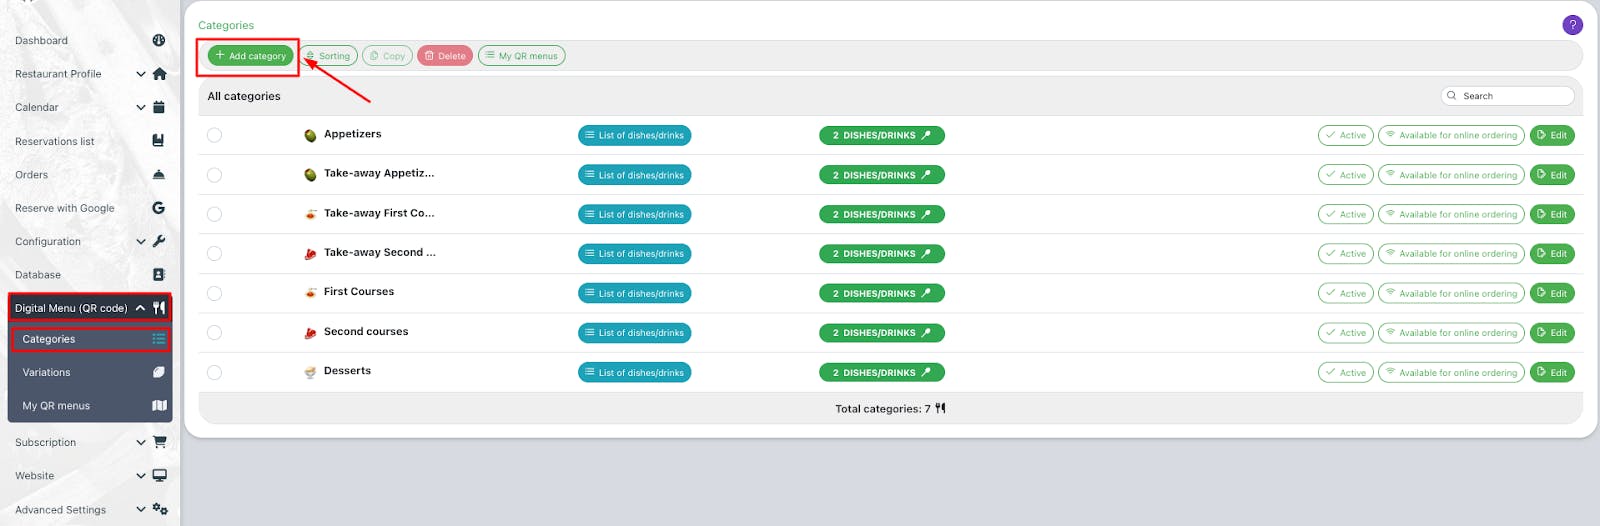Toggle Active status for Appetizers
The width and height of the screenshot is (1600, 526).
pyautogui.click(x=1346, y=135)
